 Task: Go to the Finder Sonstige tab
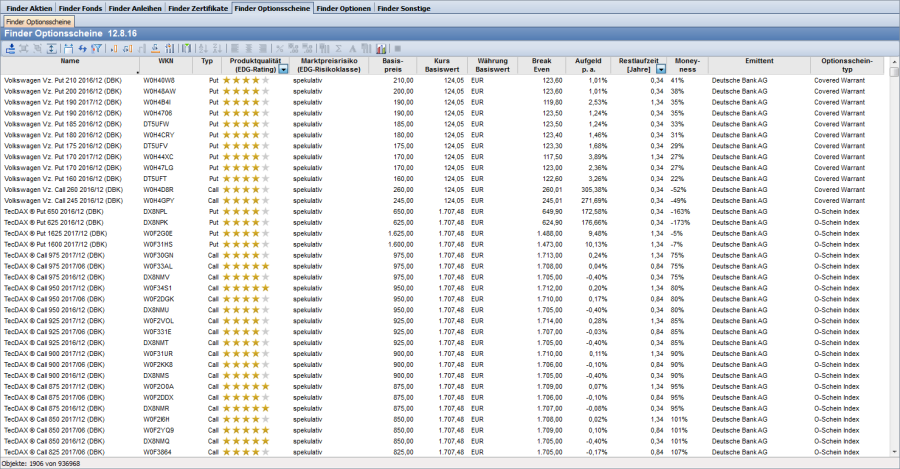(x=404, y=7)
